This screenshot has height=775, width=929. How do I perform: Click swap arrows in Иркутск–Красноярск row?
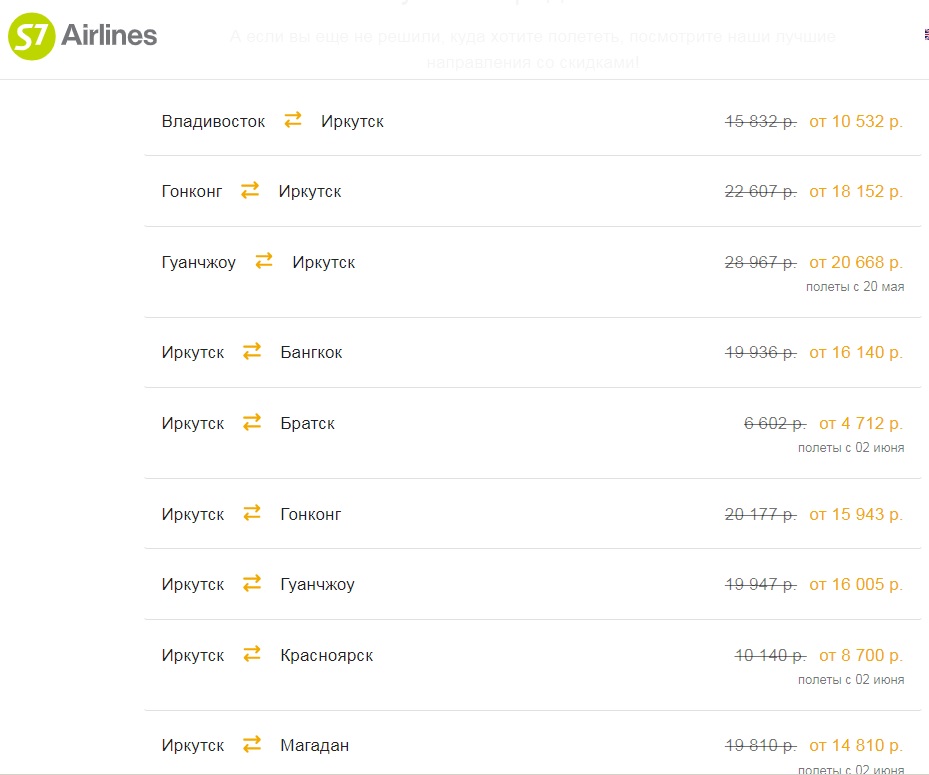252,654
